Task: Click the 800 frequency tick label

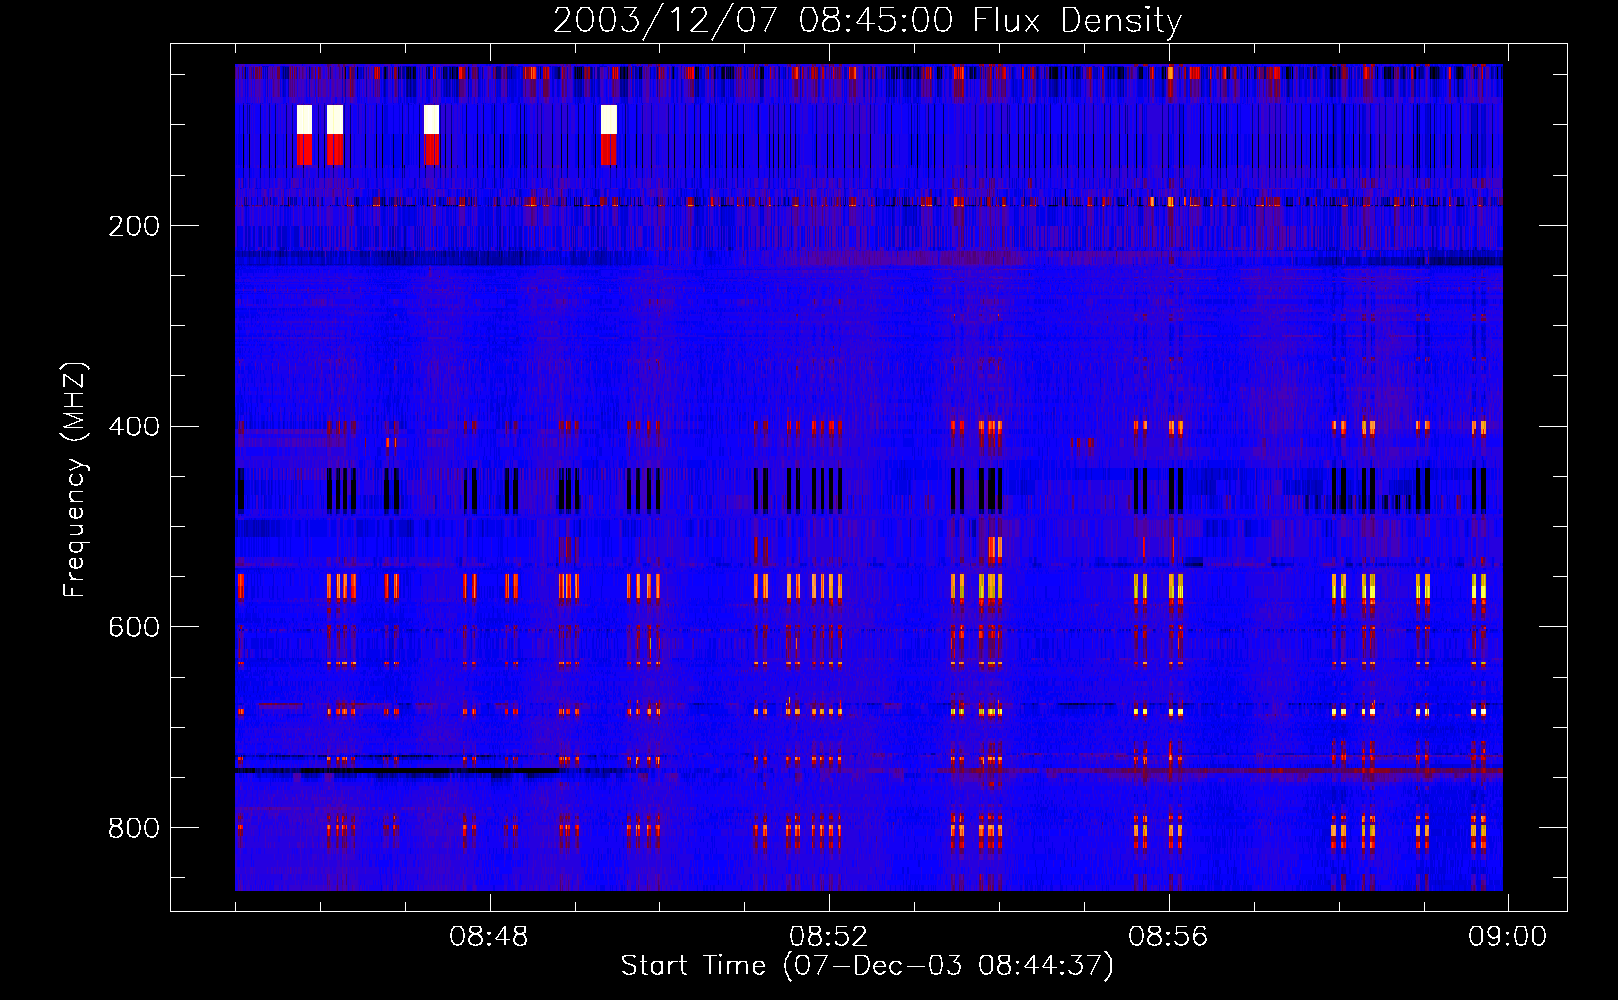Action: (134, 828)
